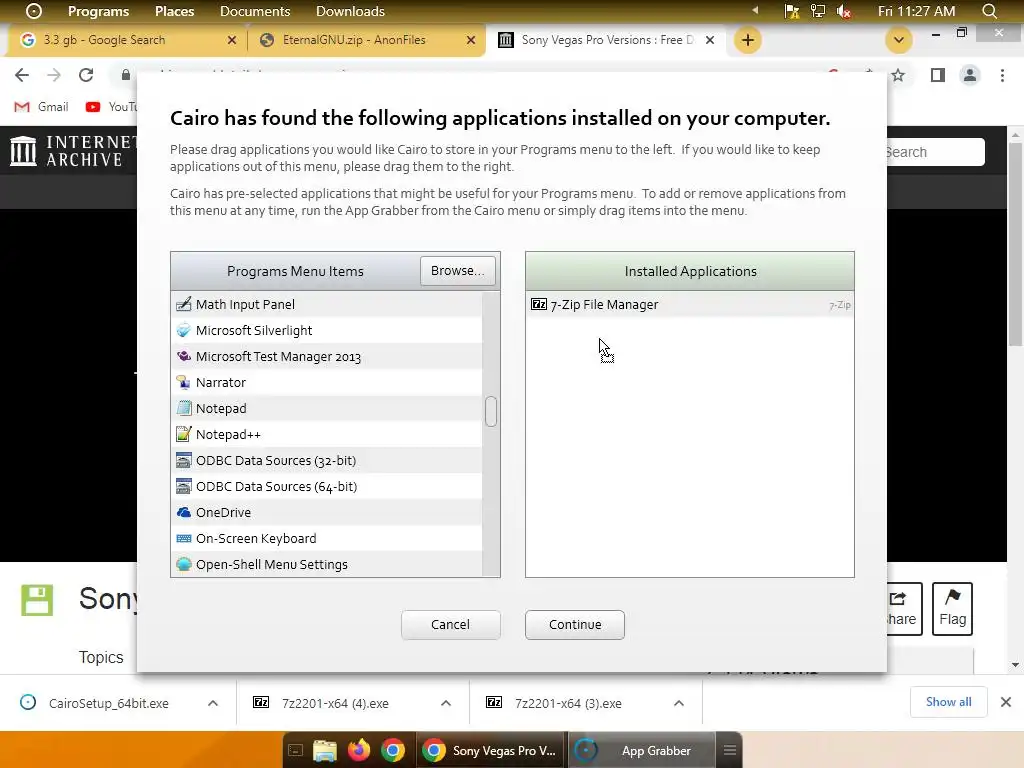Click the OneDrive cloud icon
The height and width of the screenshot is (768, 1024).
[184, 513]
